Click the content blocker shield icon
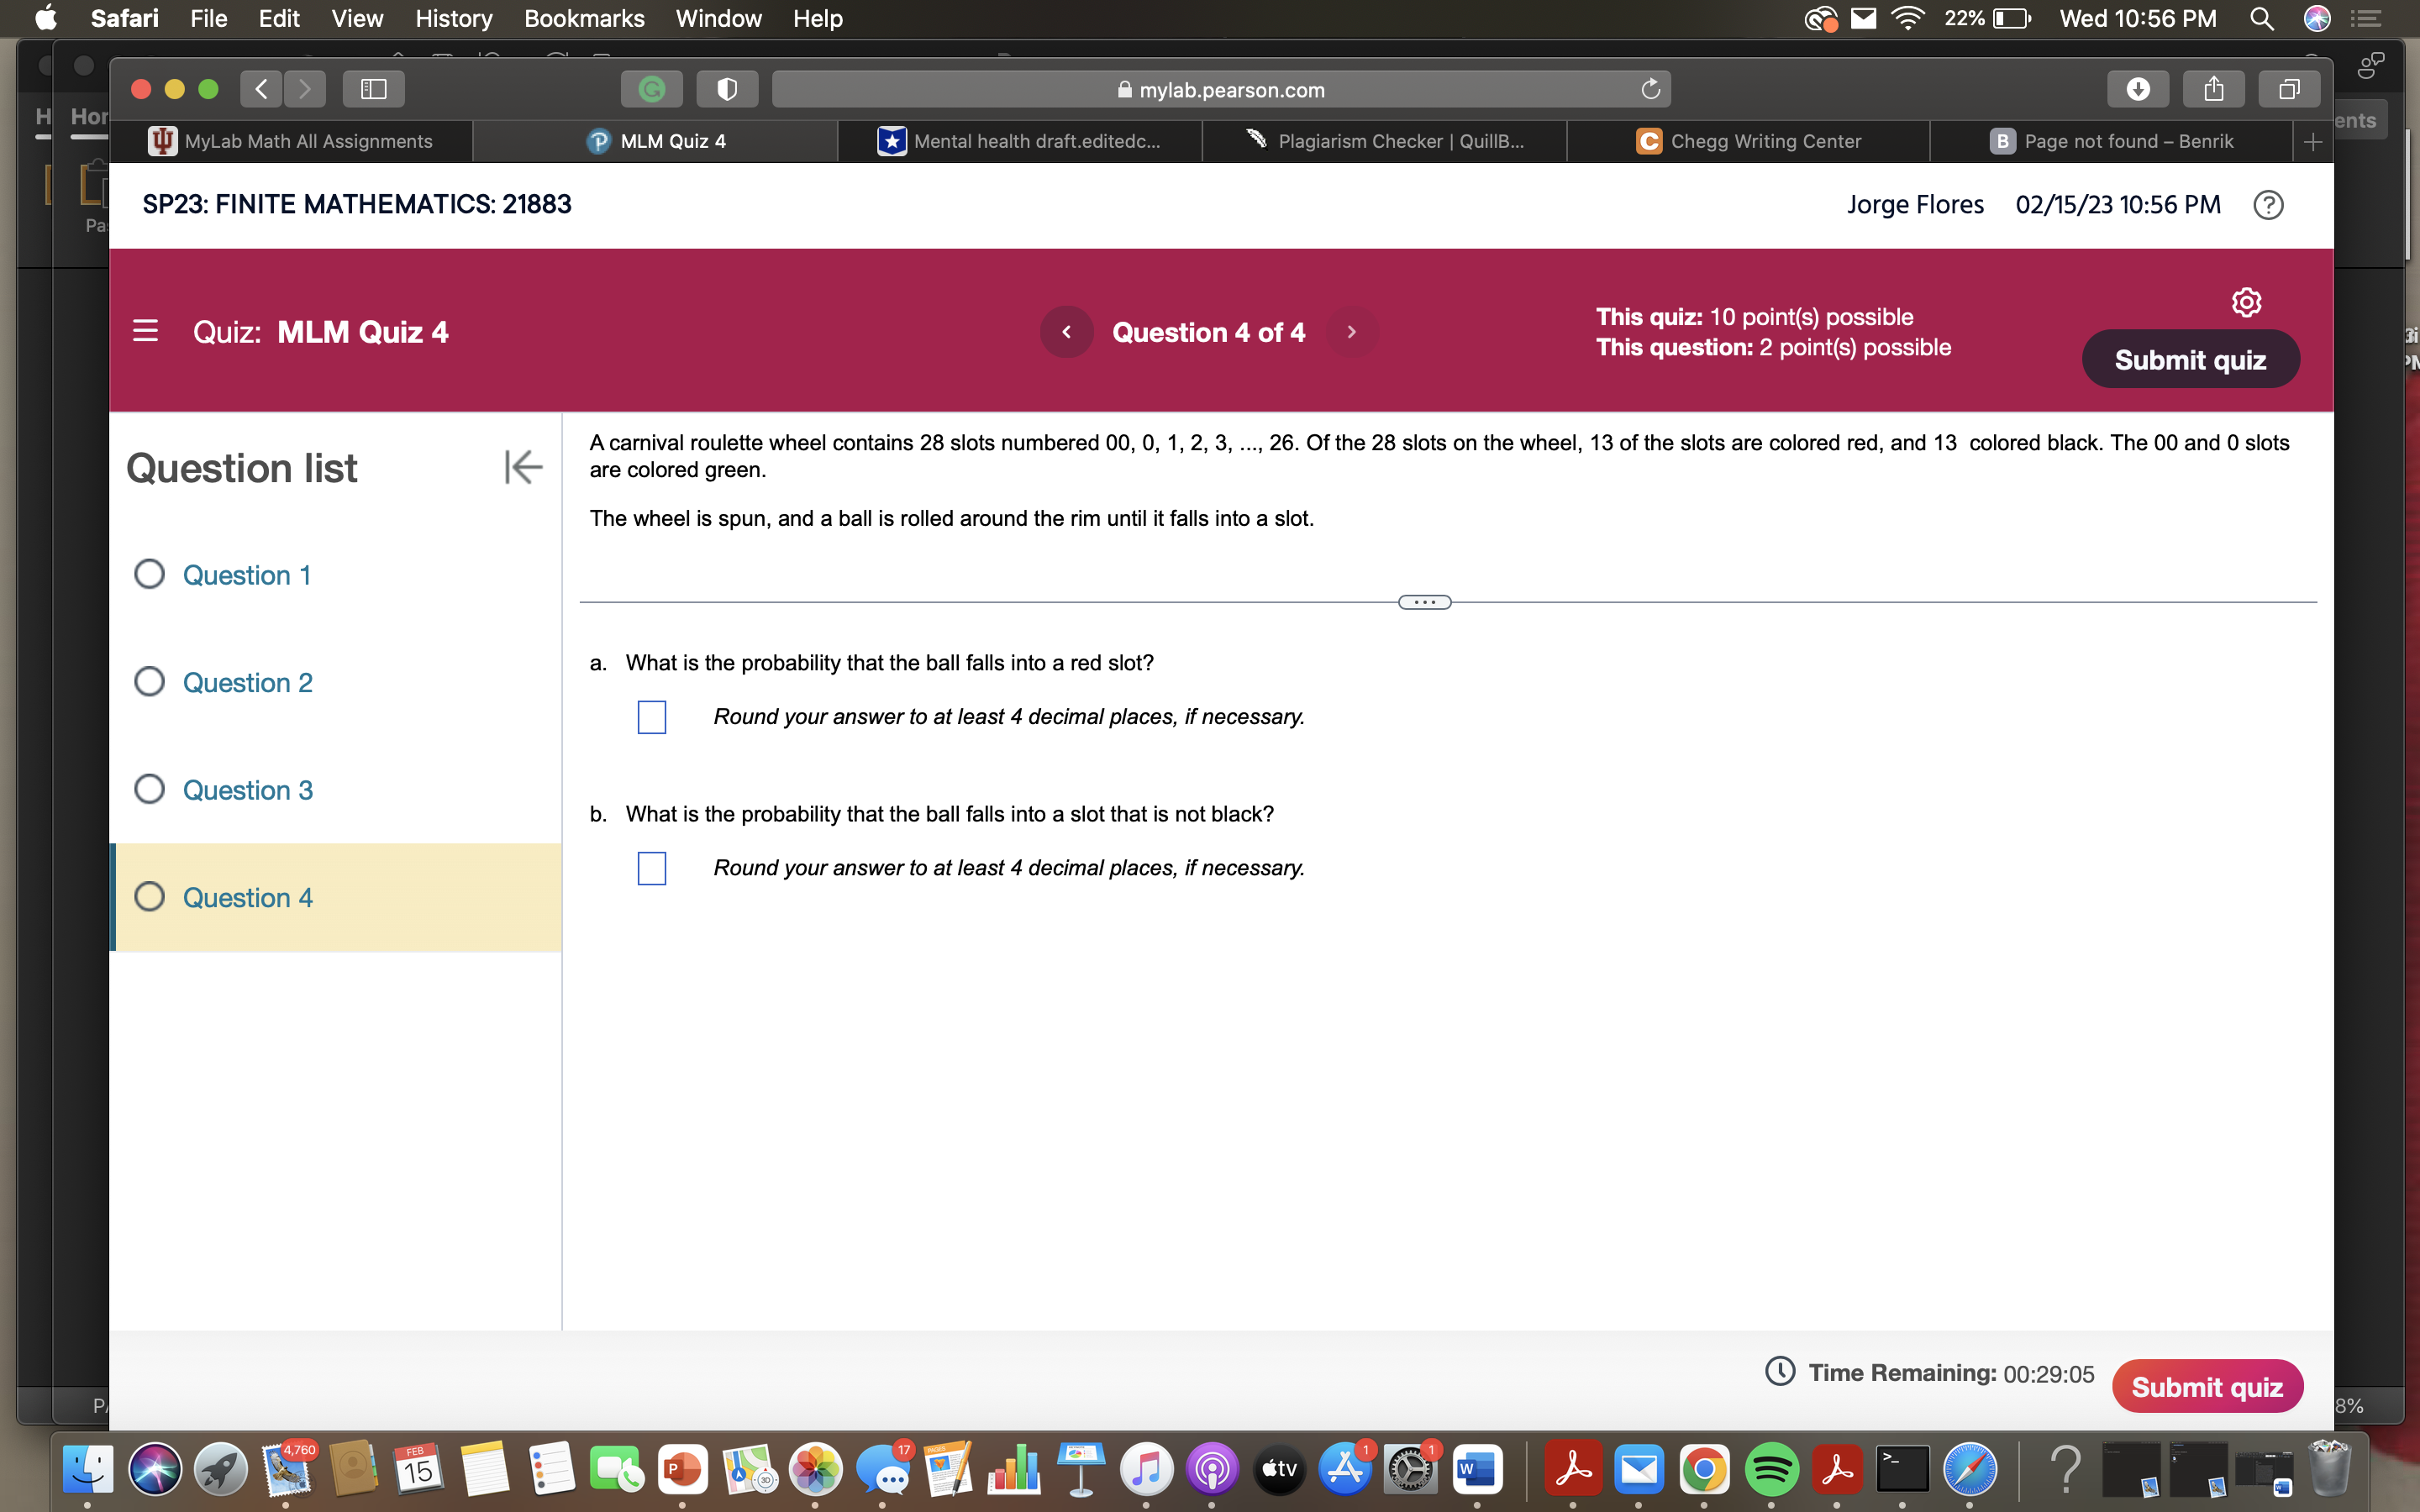Viewport: 2420px width, 1512px height. tap(726, 89)
